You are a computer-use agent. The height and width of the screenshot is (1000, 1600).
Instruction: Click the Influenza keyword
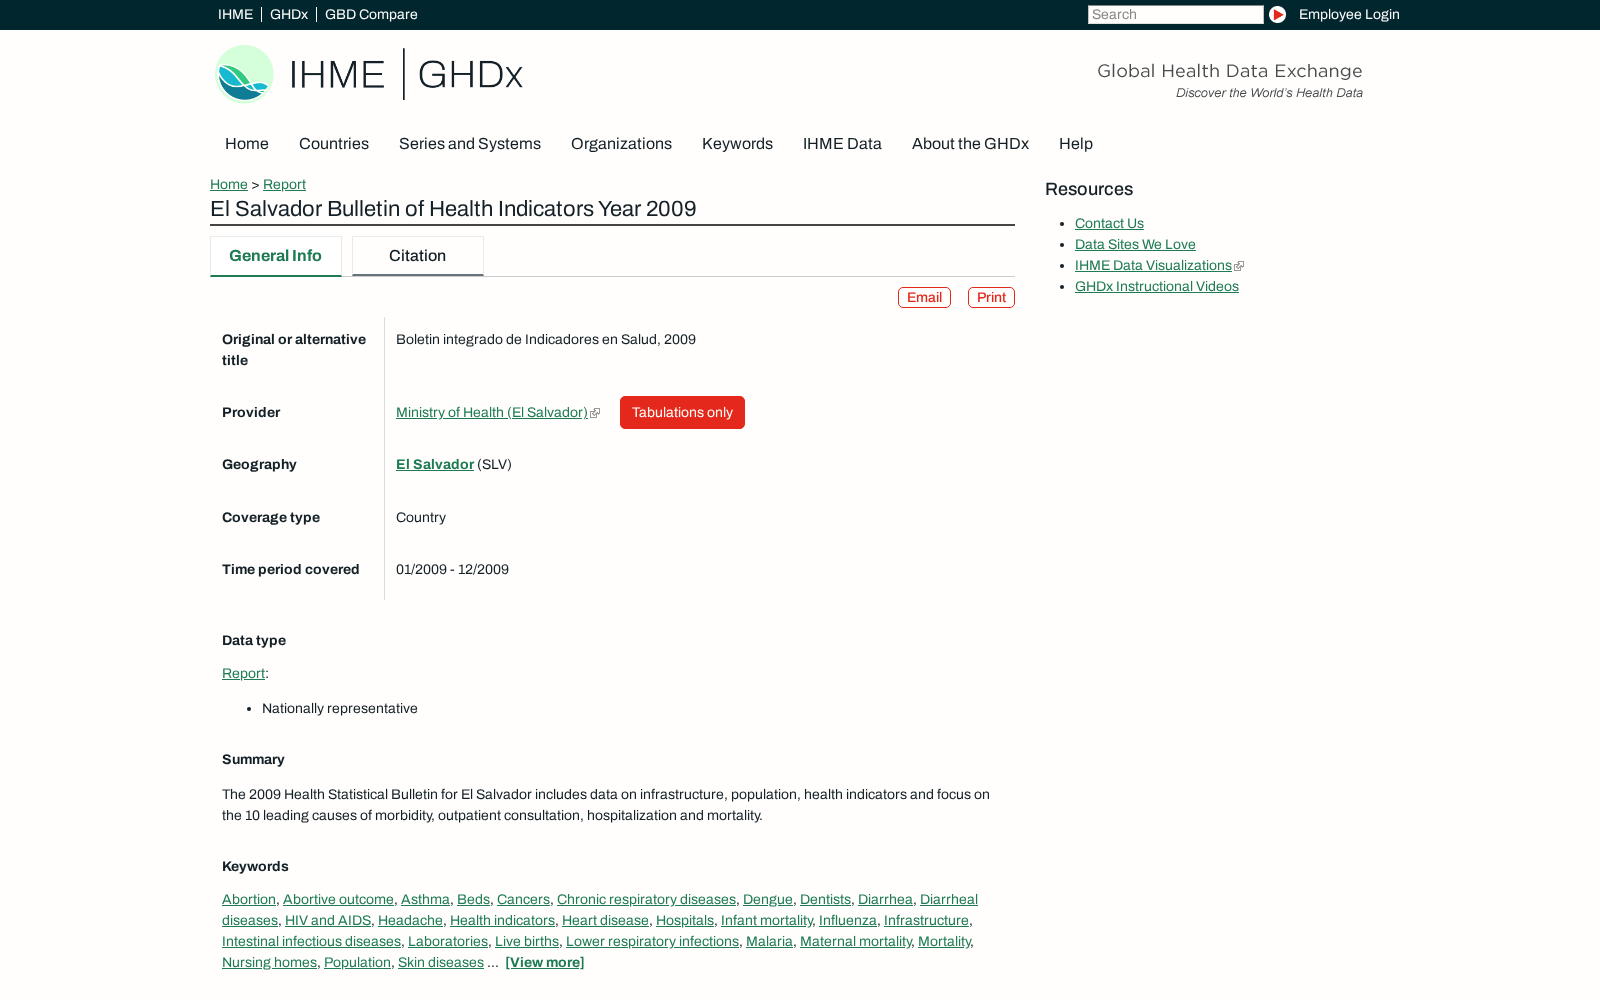point(848,921)
